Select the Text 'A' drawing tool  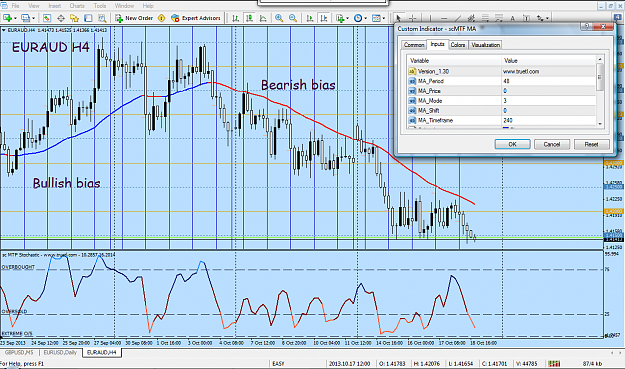pos(513,18)
